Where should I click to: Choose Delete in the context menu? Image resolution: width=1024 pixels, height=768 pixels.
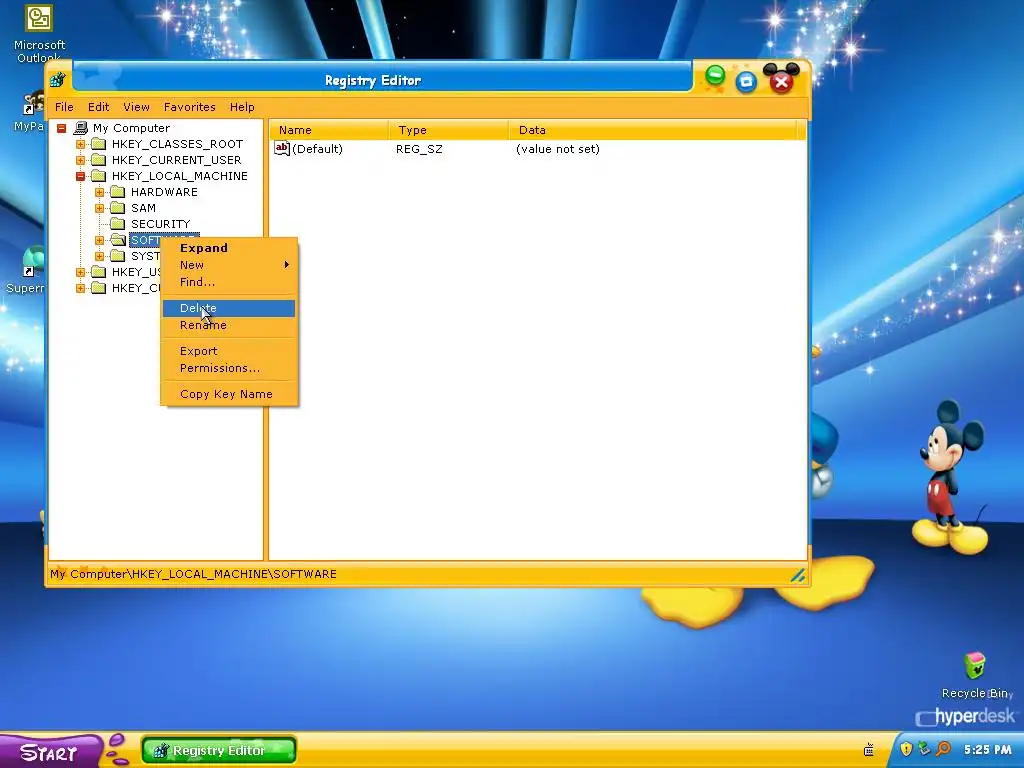229,308
